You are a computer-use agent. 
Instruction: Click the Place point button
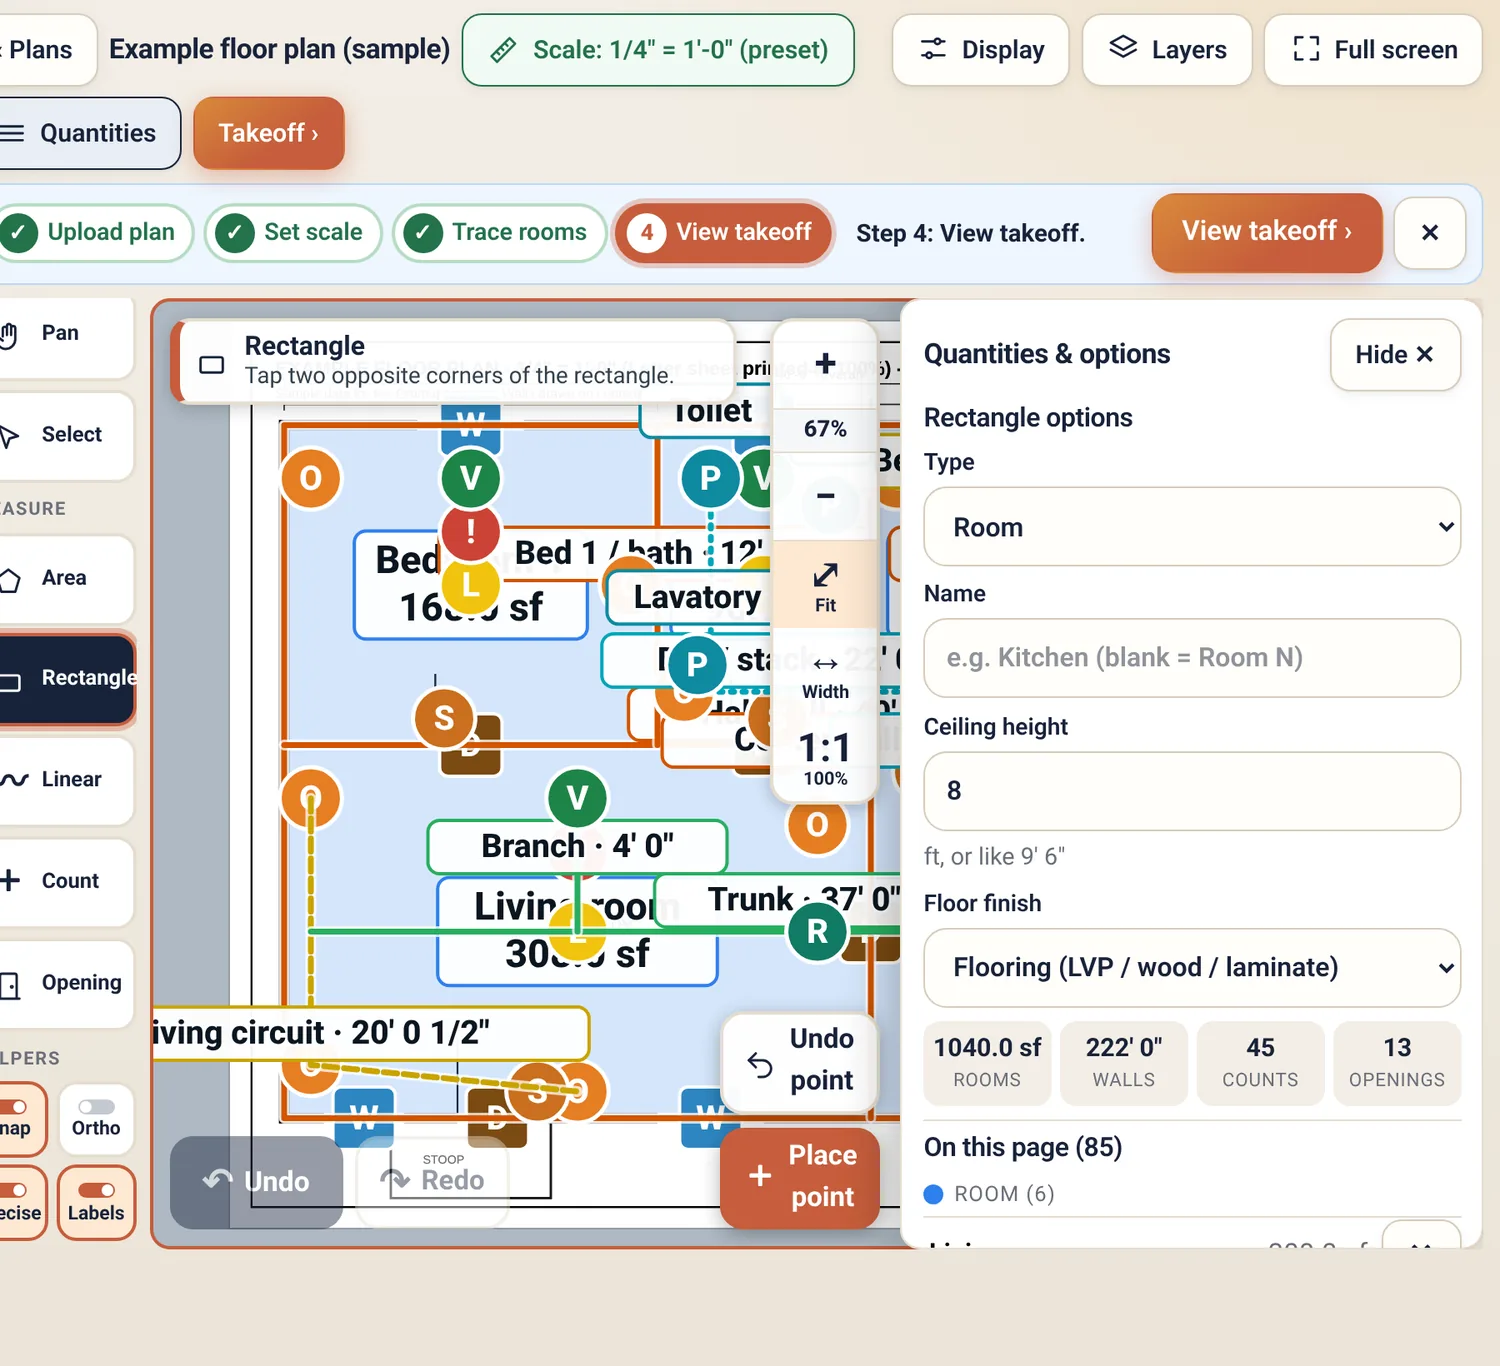point(800,1177)
